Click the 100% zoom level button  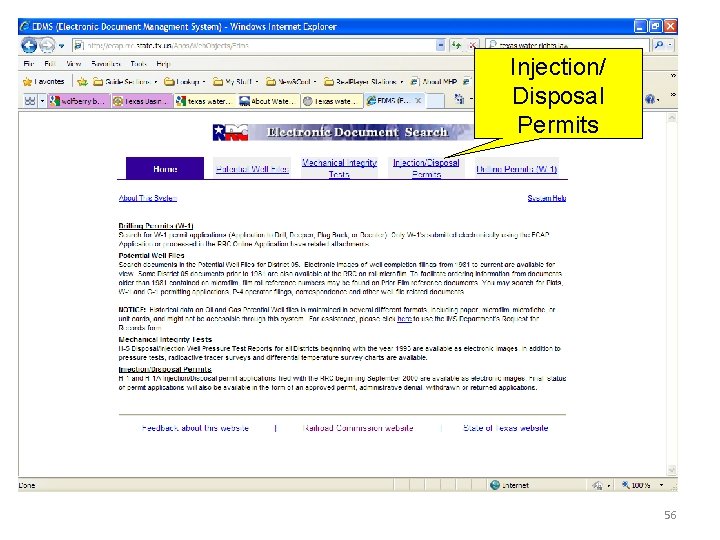[636, 485]
